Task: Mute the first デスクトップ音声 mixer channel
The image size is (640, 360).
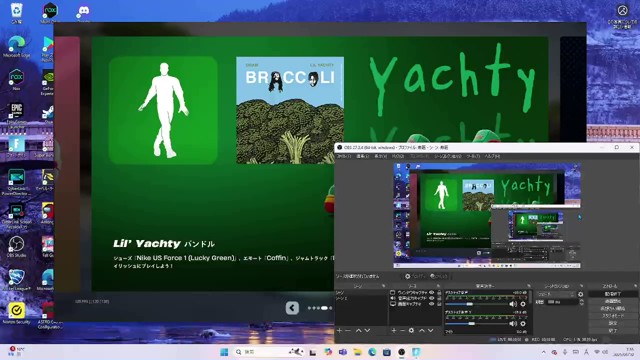Action: [513, 304]
